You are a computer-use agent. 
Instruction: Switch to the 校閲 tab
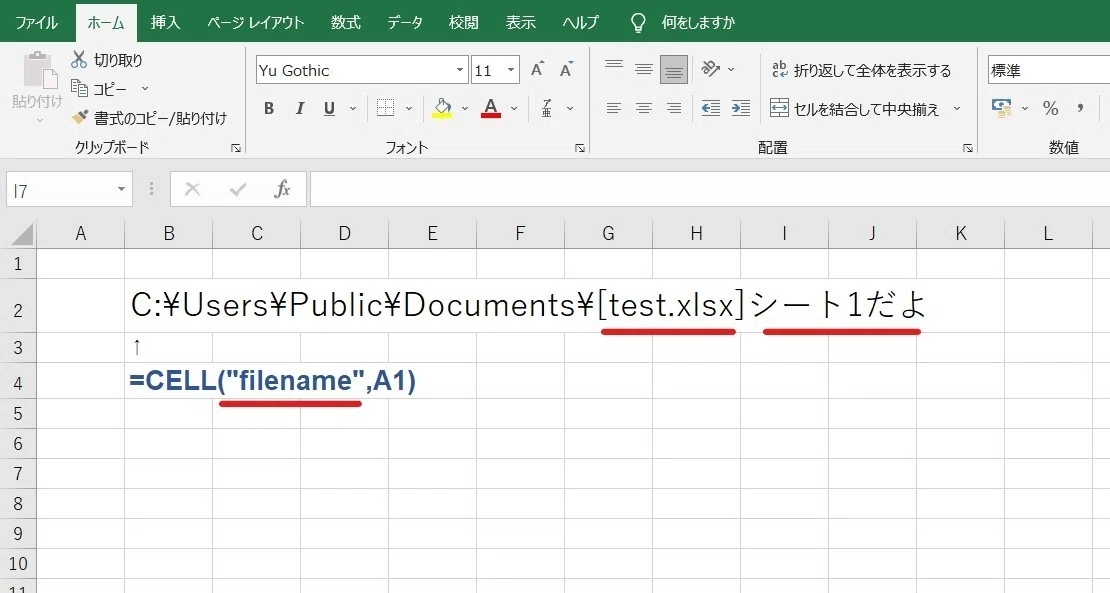click(x=464, y=23)
